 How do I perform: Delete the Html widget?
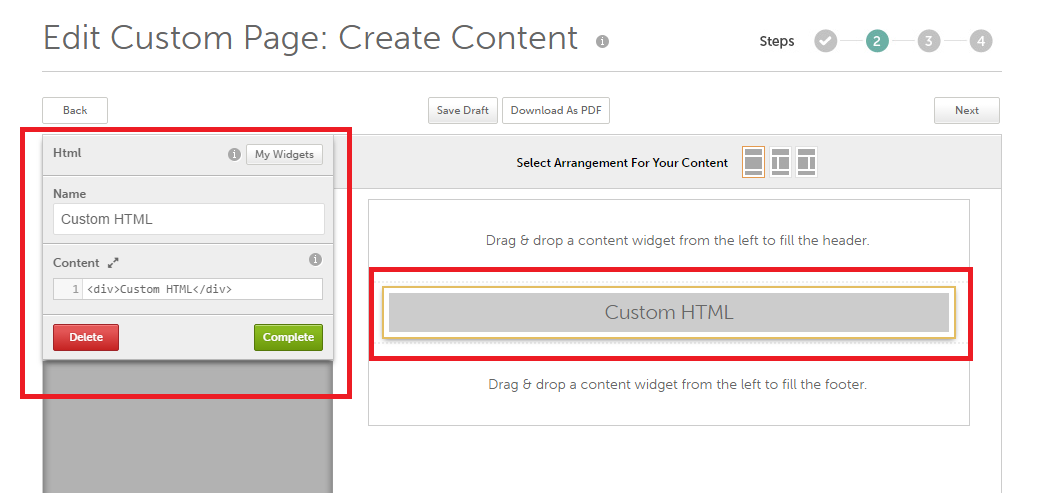click(86, 338)
